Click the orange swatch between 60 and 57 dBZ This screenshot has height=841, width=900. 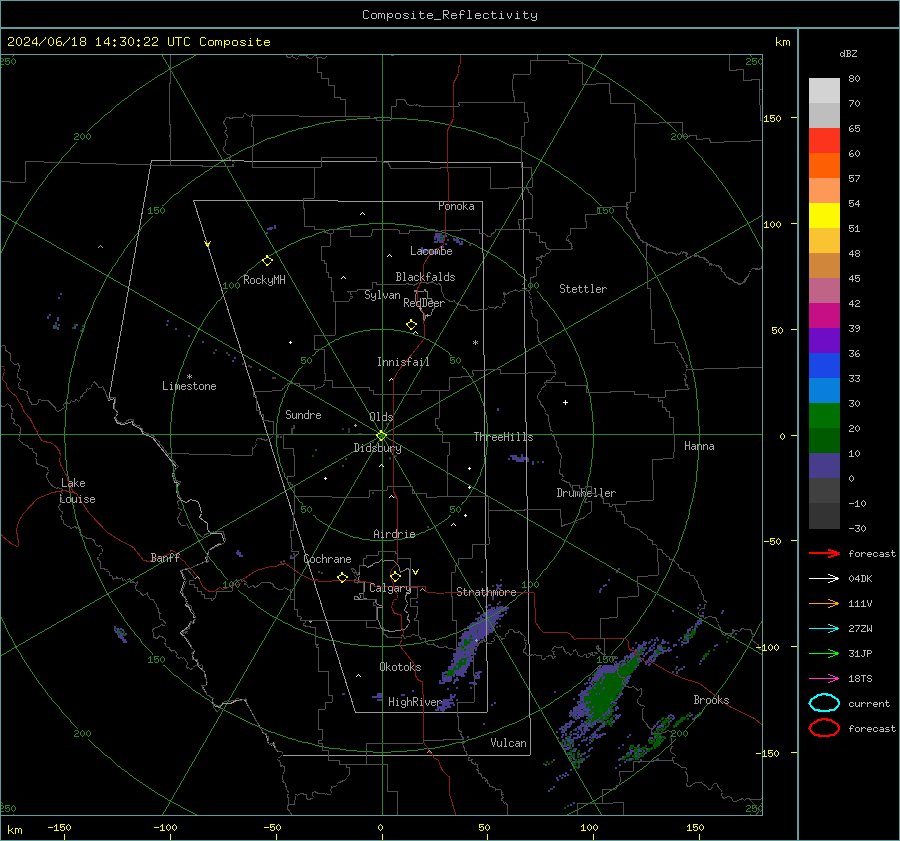(x=824, y=166)
